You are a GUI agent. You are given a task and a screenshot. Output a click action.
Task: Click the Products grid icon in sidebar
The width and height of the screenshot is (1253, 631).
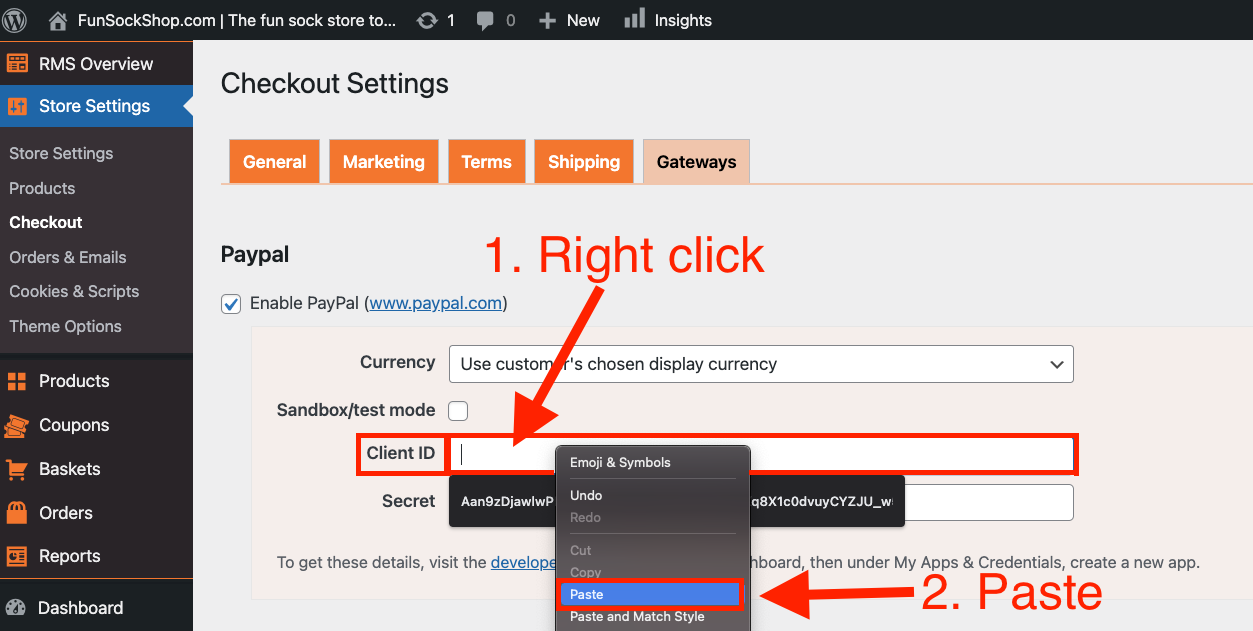point(17,381)
